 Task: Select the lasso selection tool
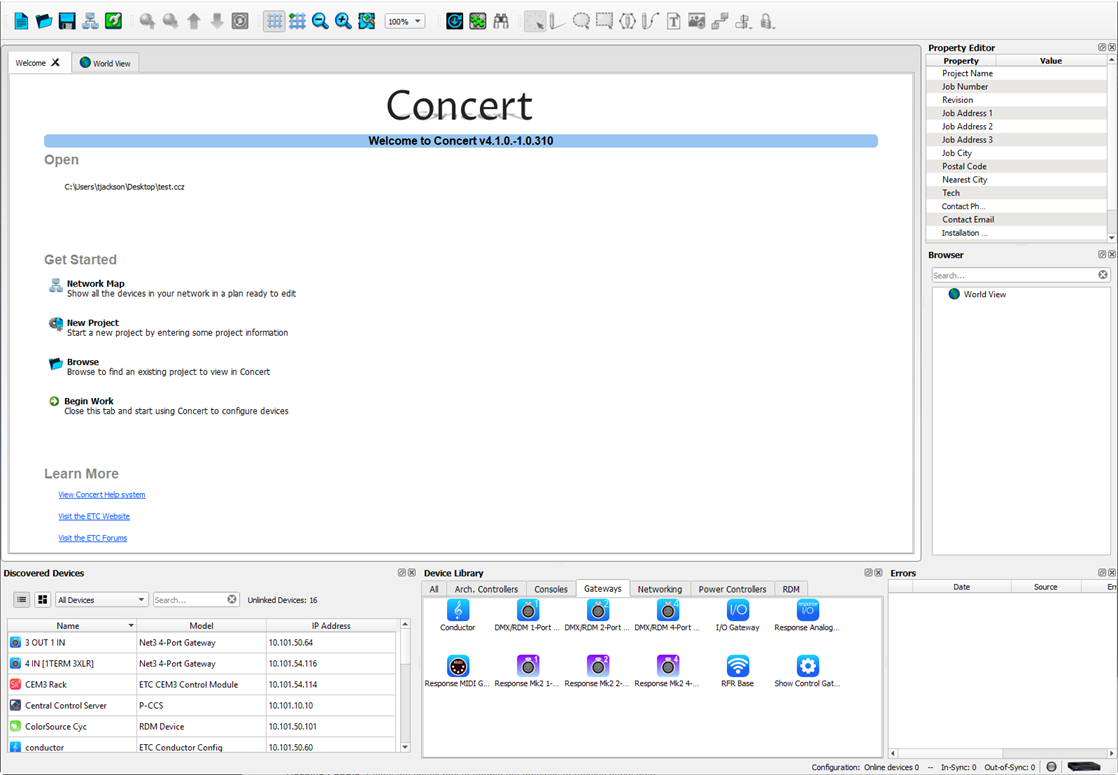pyautogui.click(x=581, y=21)
